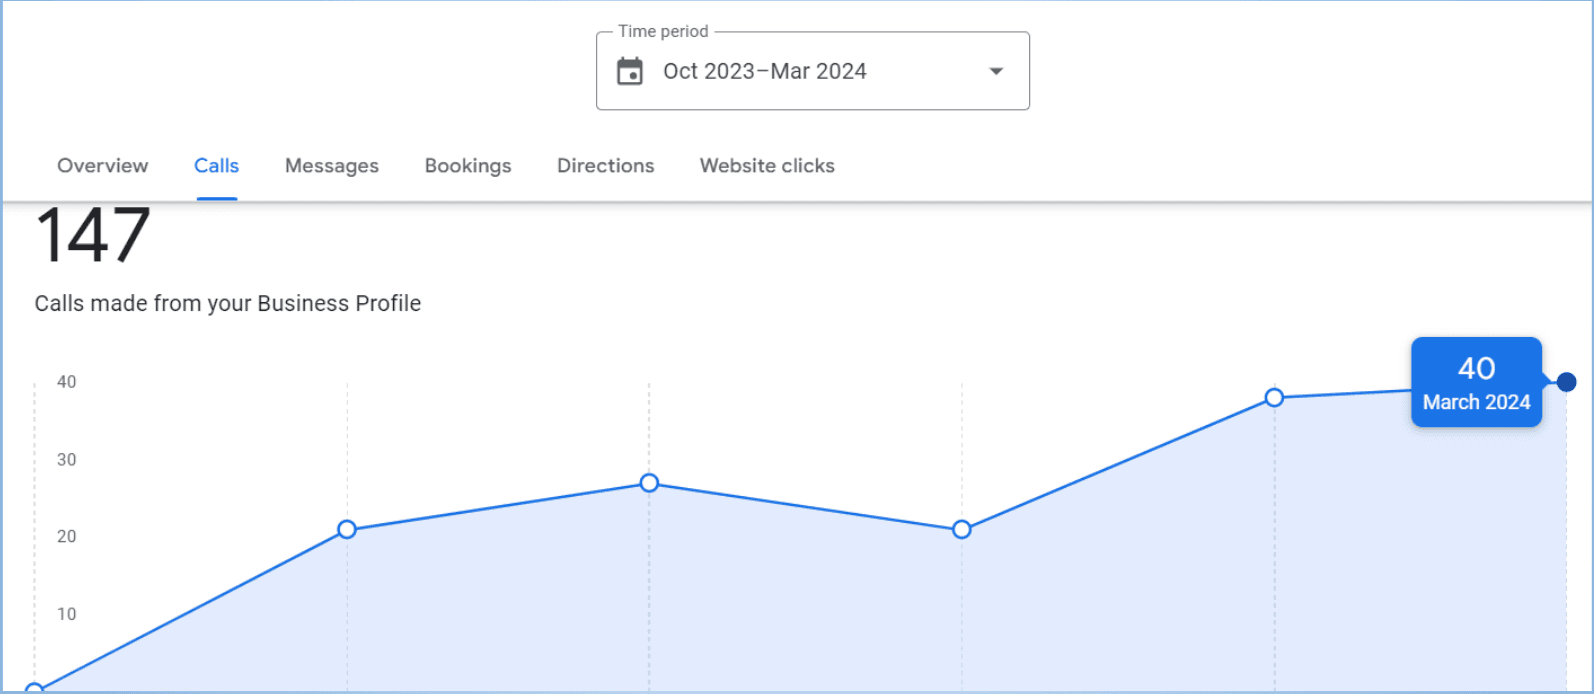This screenshot has width=1594, height=694.
Task: Click the 147 total calls number
Action: [93, 236]
